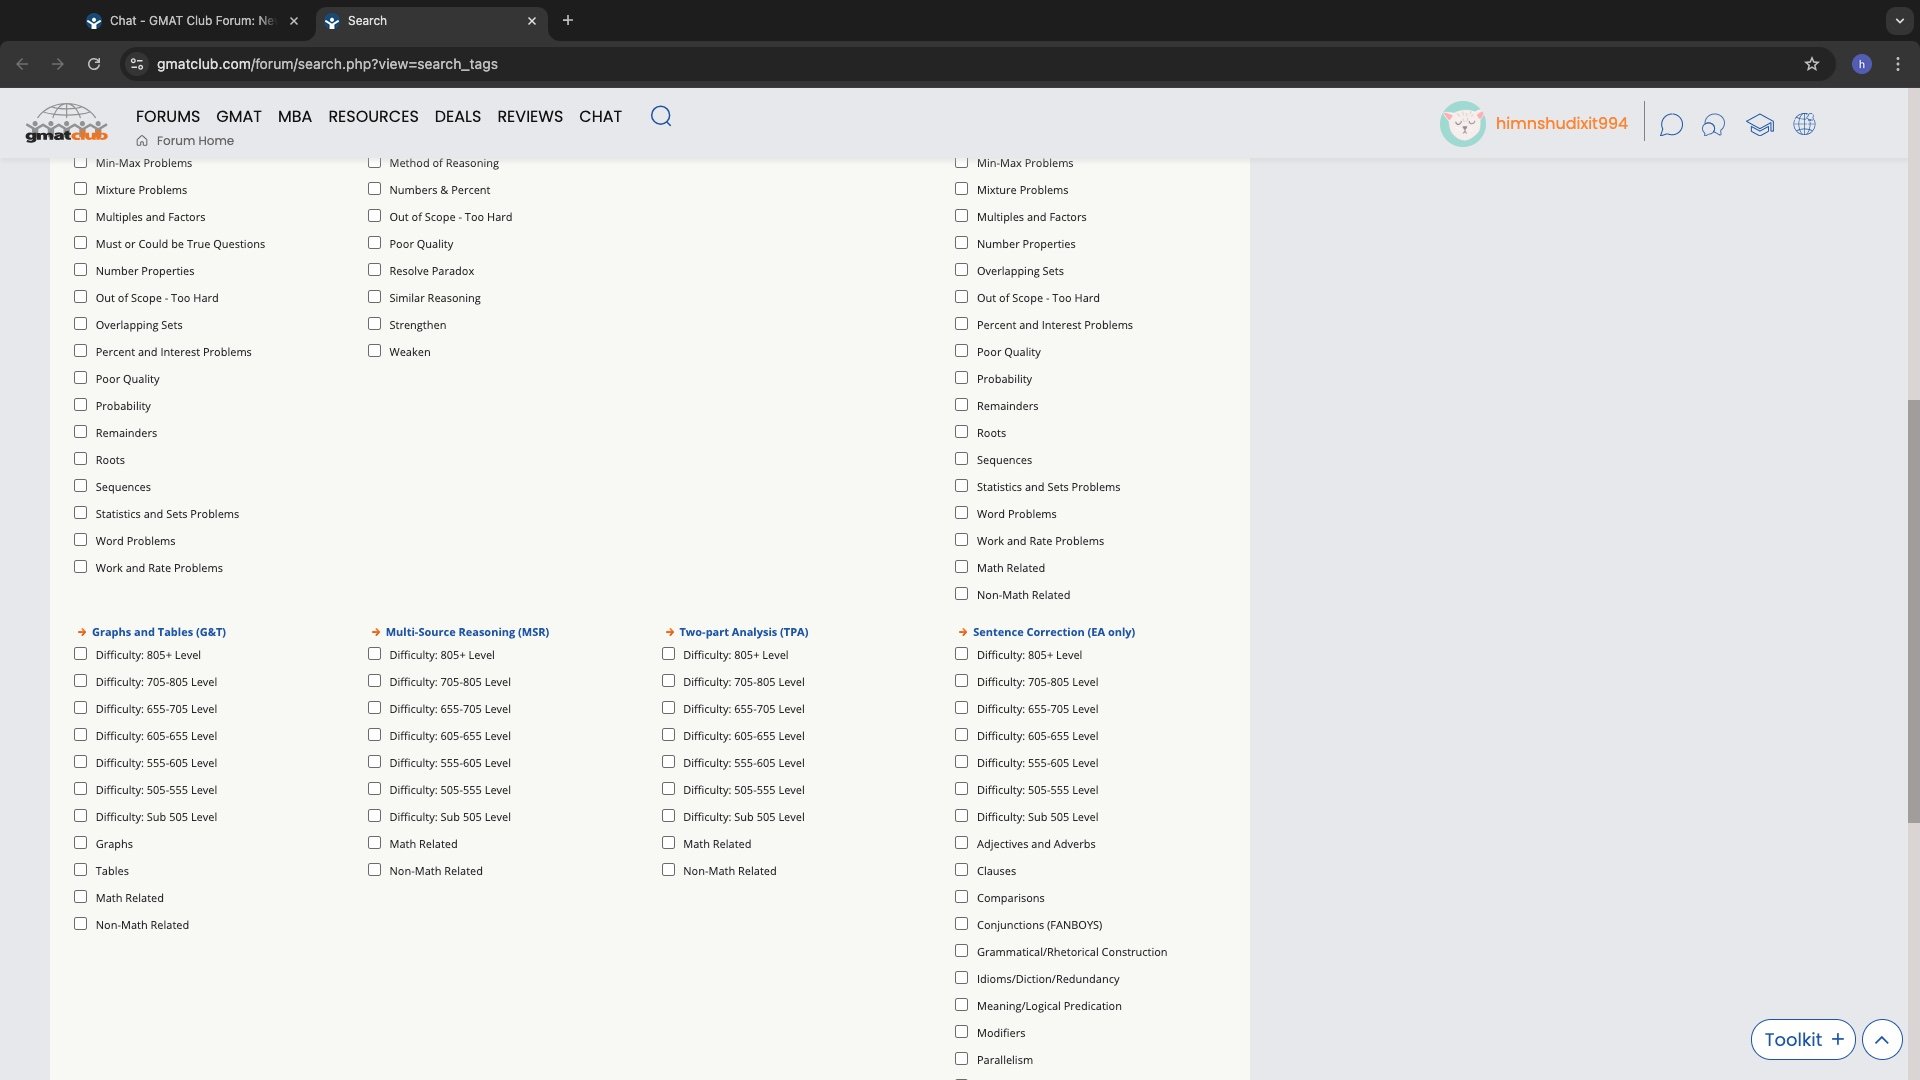Open Chrome tab search dropdown arrow

[x=1899, y=20]
